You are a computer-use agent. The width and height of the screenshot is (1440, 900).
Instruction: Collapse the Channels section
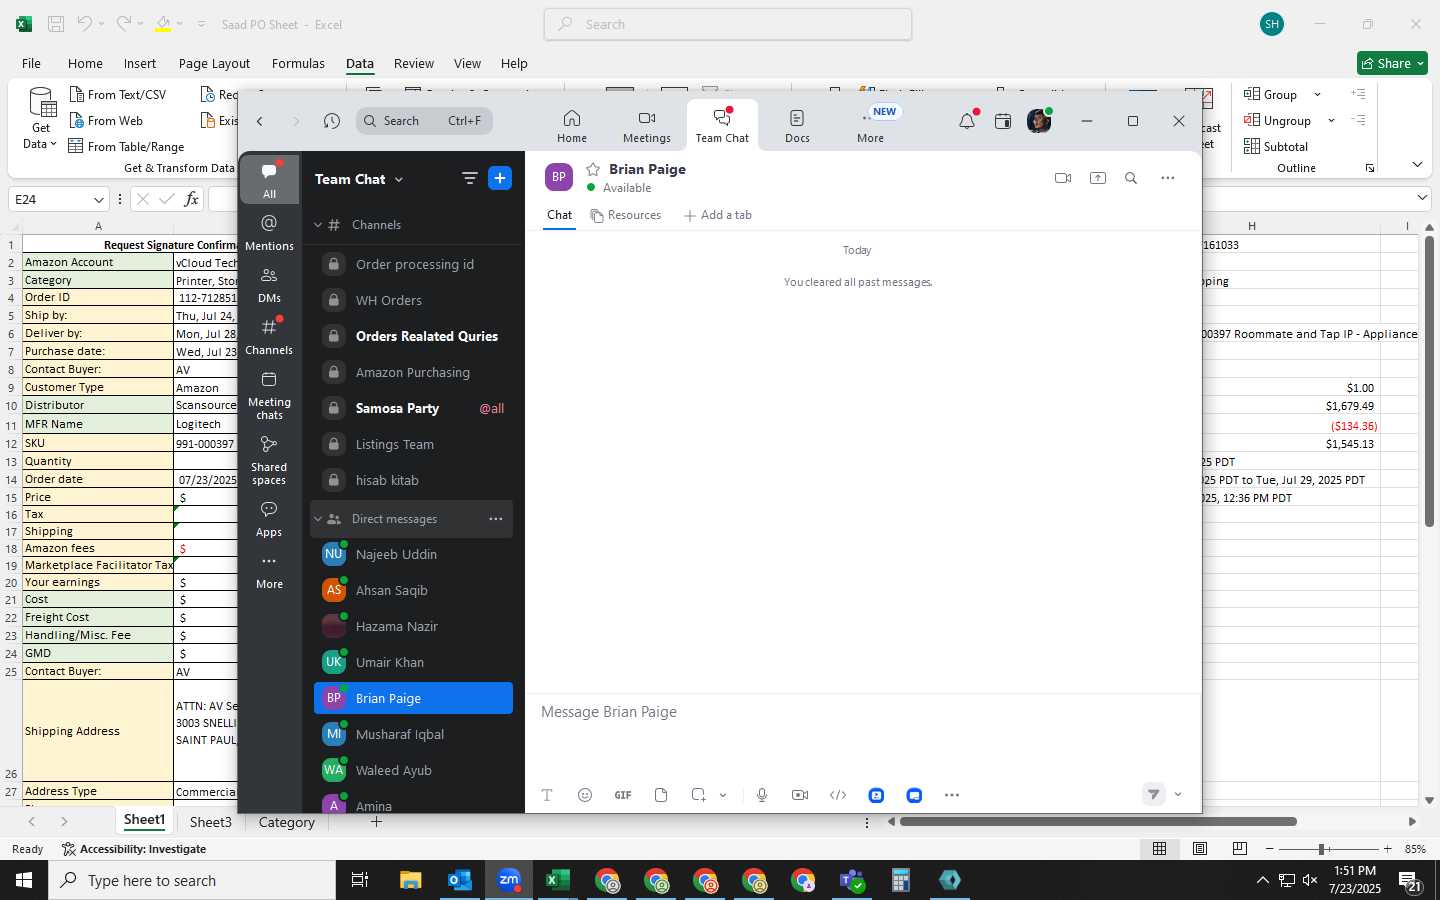[x=318, y=225]
